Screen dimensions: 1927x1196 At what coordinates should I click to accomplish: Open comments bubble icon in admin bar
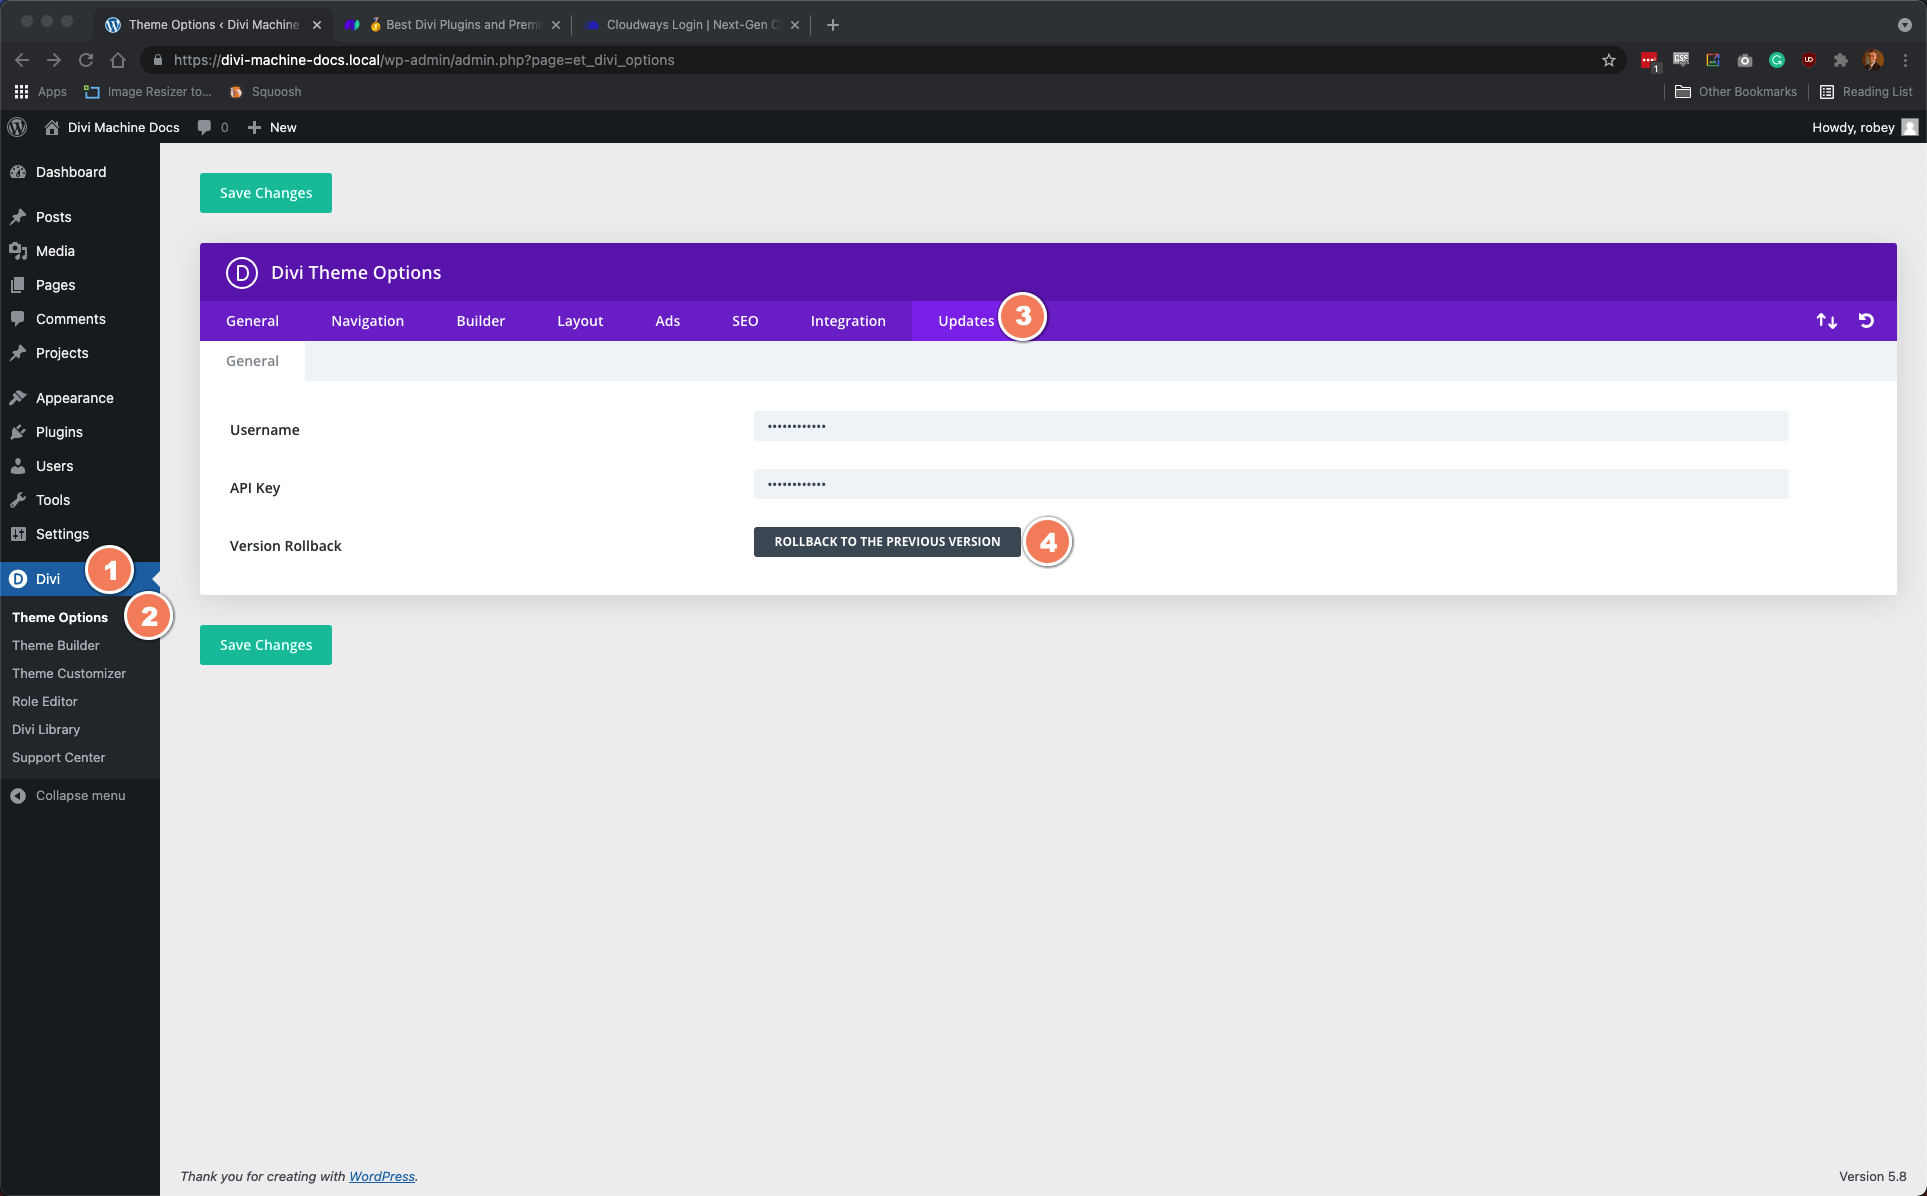pyautogui.click(x=205, y=127)
